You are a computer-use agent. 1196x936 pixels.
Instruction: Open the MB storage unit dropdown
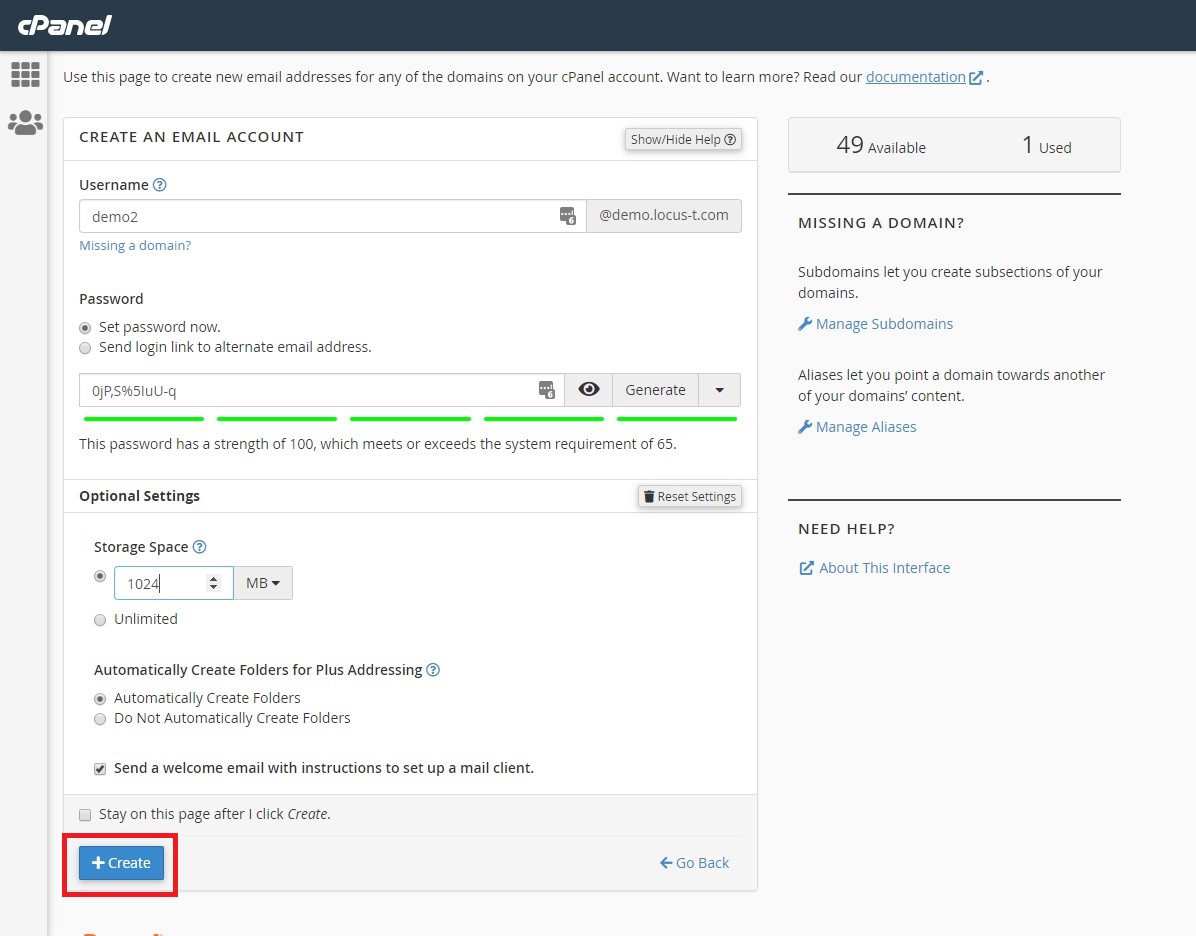[x=263, y=583]
